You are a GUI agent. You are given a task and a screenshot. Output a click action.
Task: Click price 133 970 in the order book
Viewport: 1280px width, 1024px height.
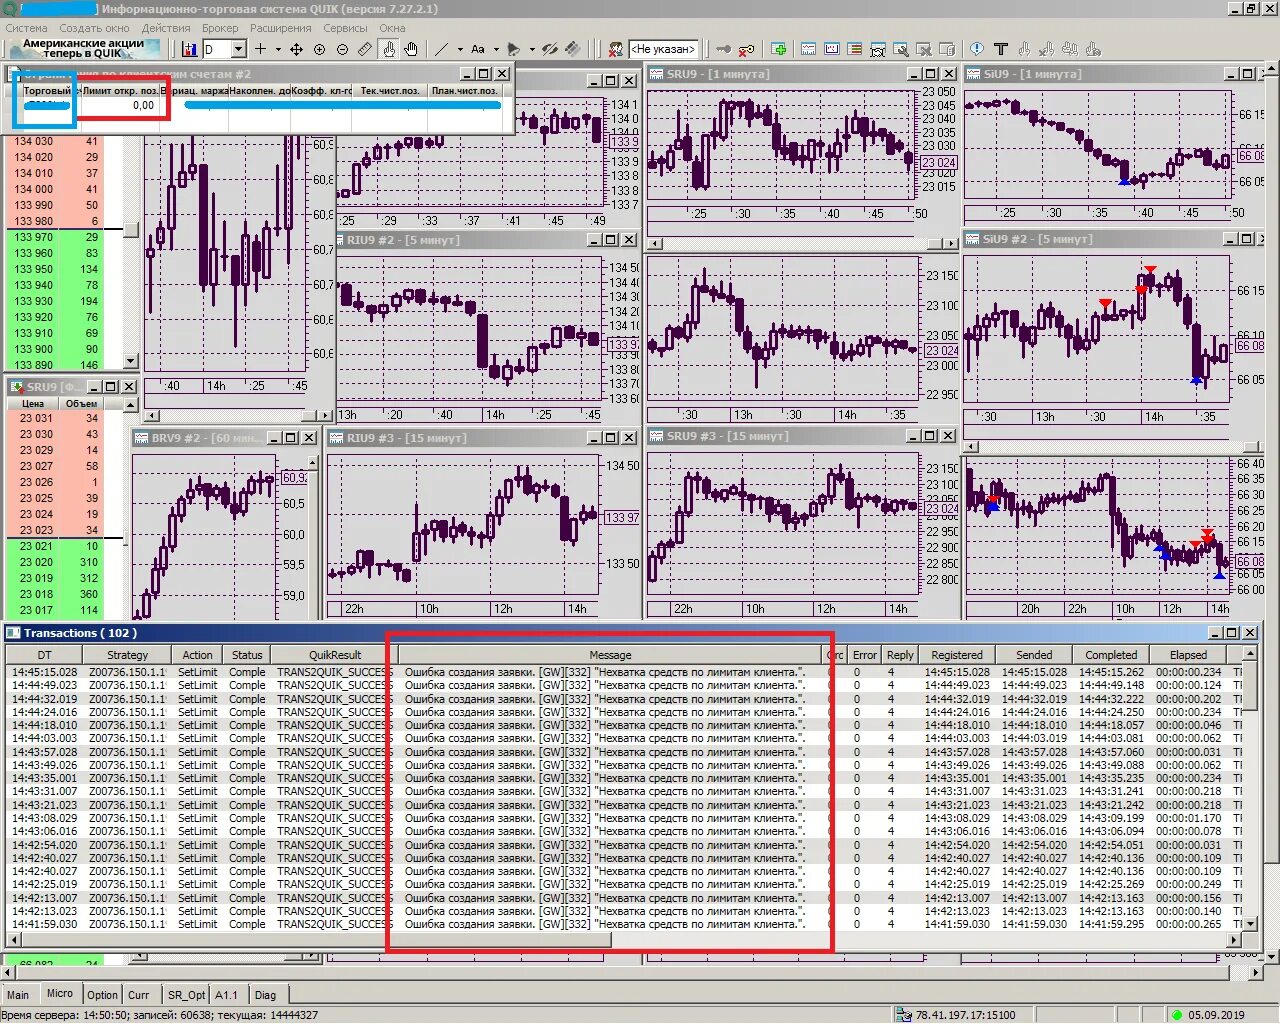point(34,237)
